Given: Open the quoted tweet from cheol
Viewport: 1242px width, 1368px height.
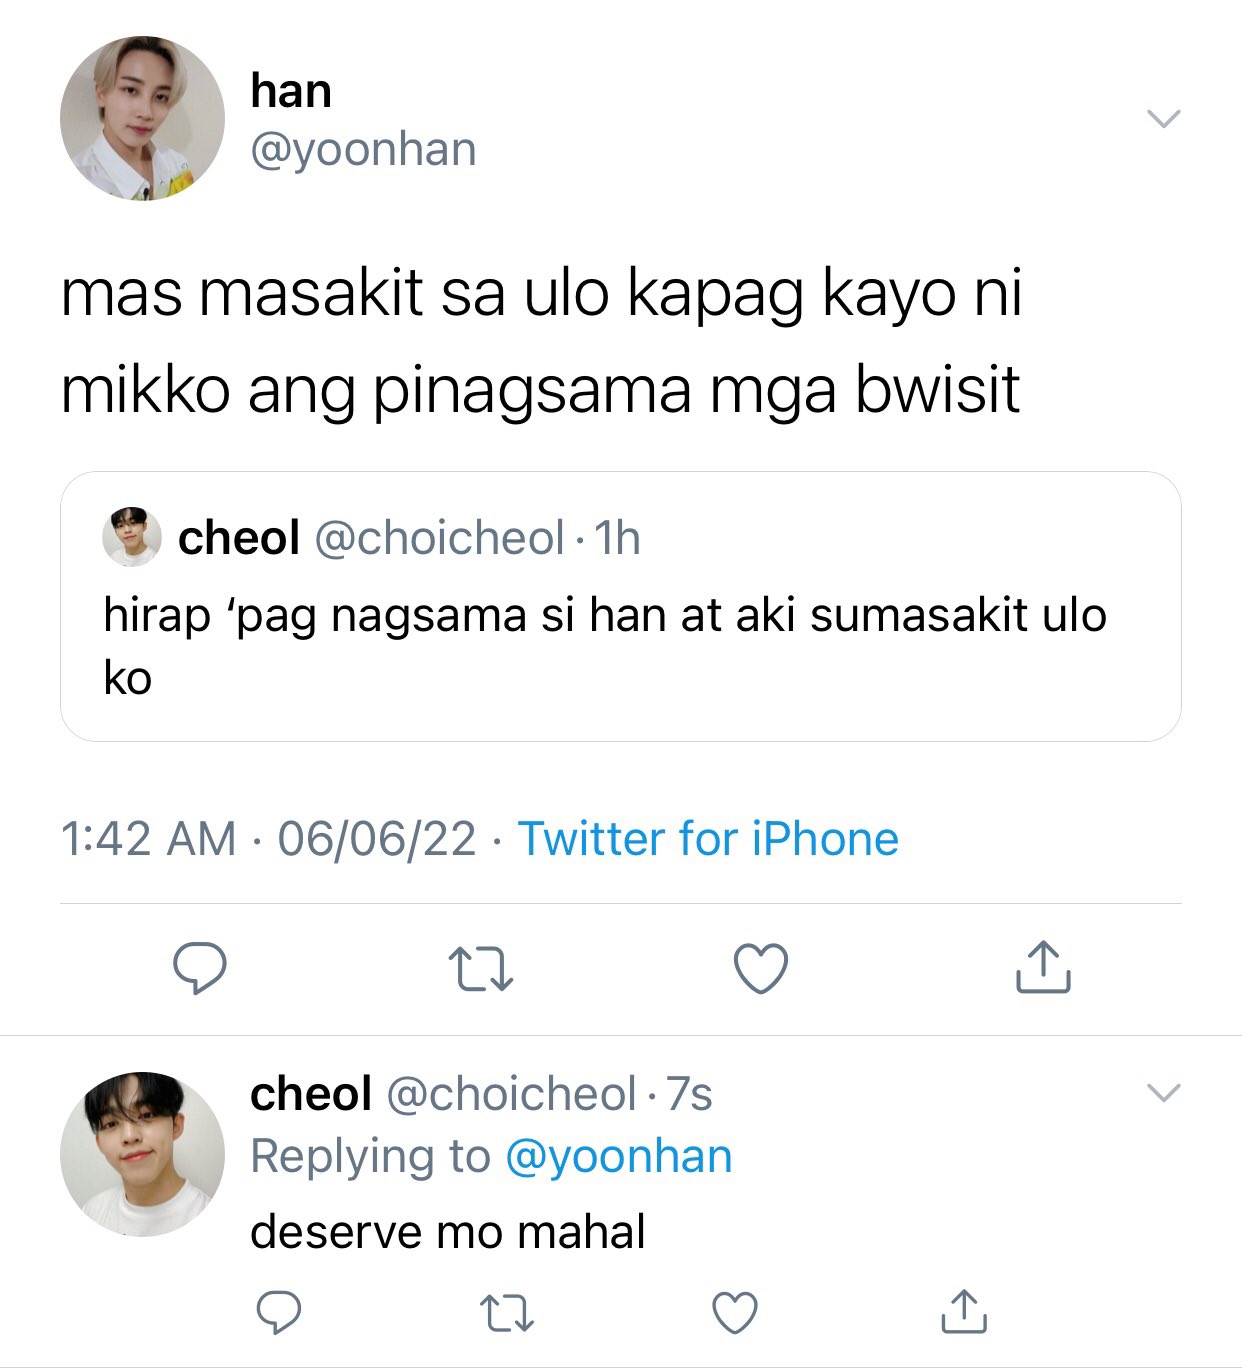Looking at the screenshot, I should click(621, 606).
